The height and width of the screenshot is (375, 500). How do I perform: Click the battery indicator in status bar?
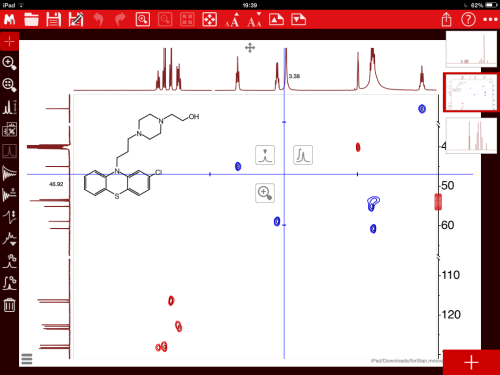point(491,5)
